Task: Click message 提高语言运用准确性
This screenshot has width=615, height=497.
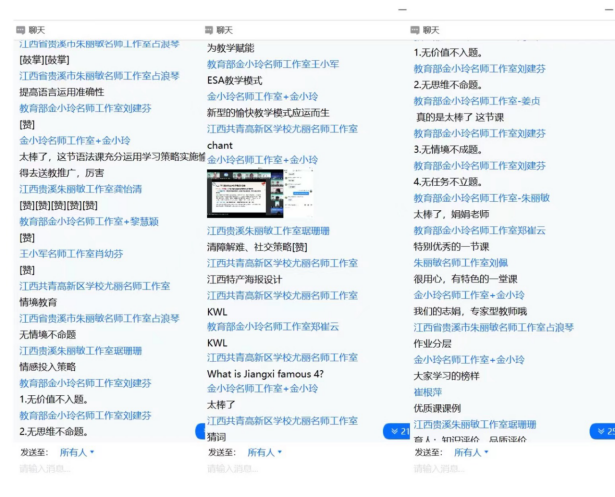Action: tap(62, 92)
